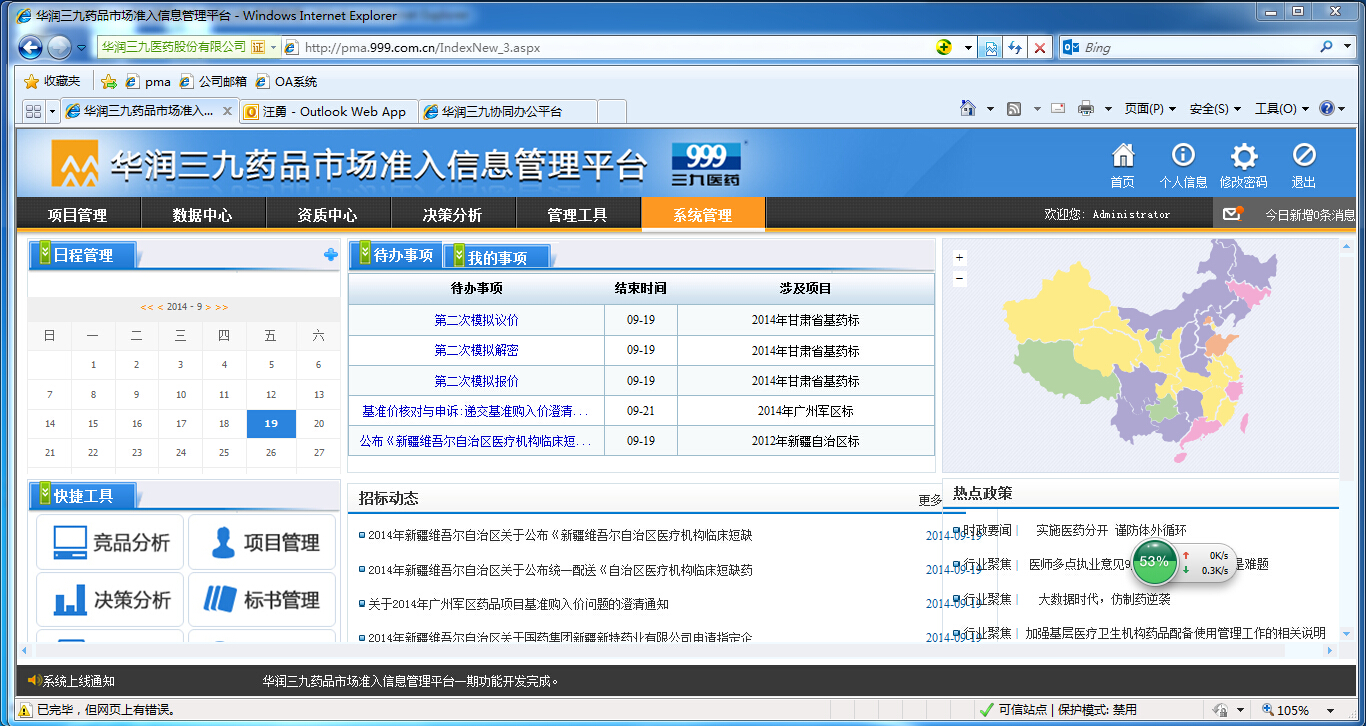Collapse the 日程管理 panel arrow
The image size is (1366, 726).
point(45,254)
